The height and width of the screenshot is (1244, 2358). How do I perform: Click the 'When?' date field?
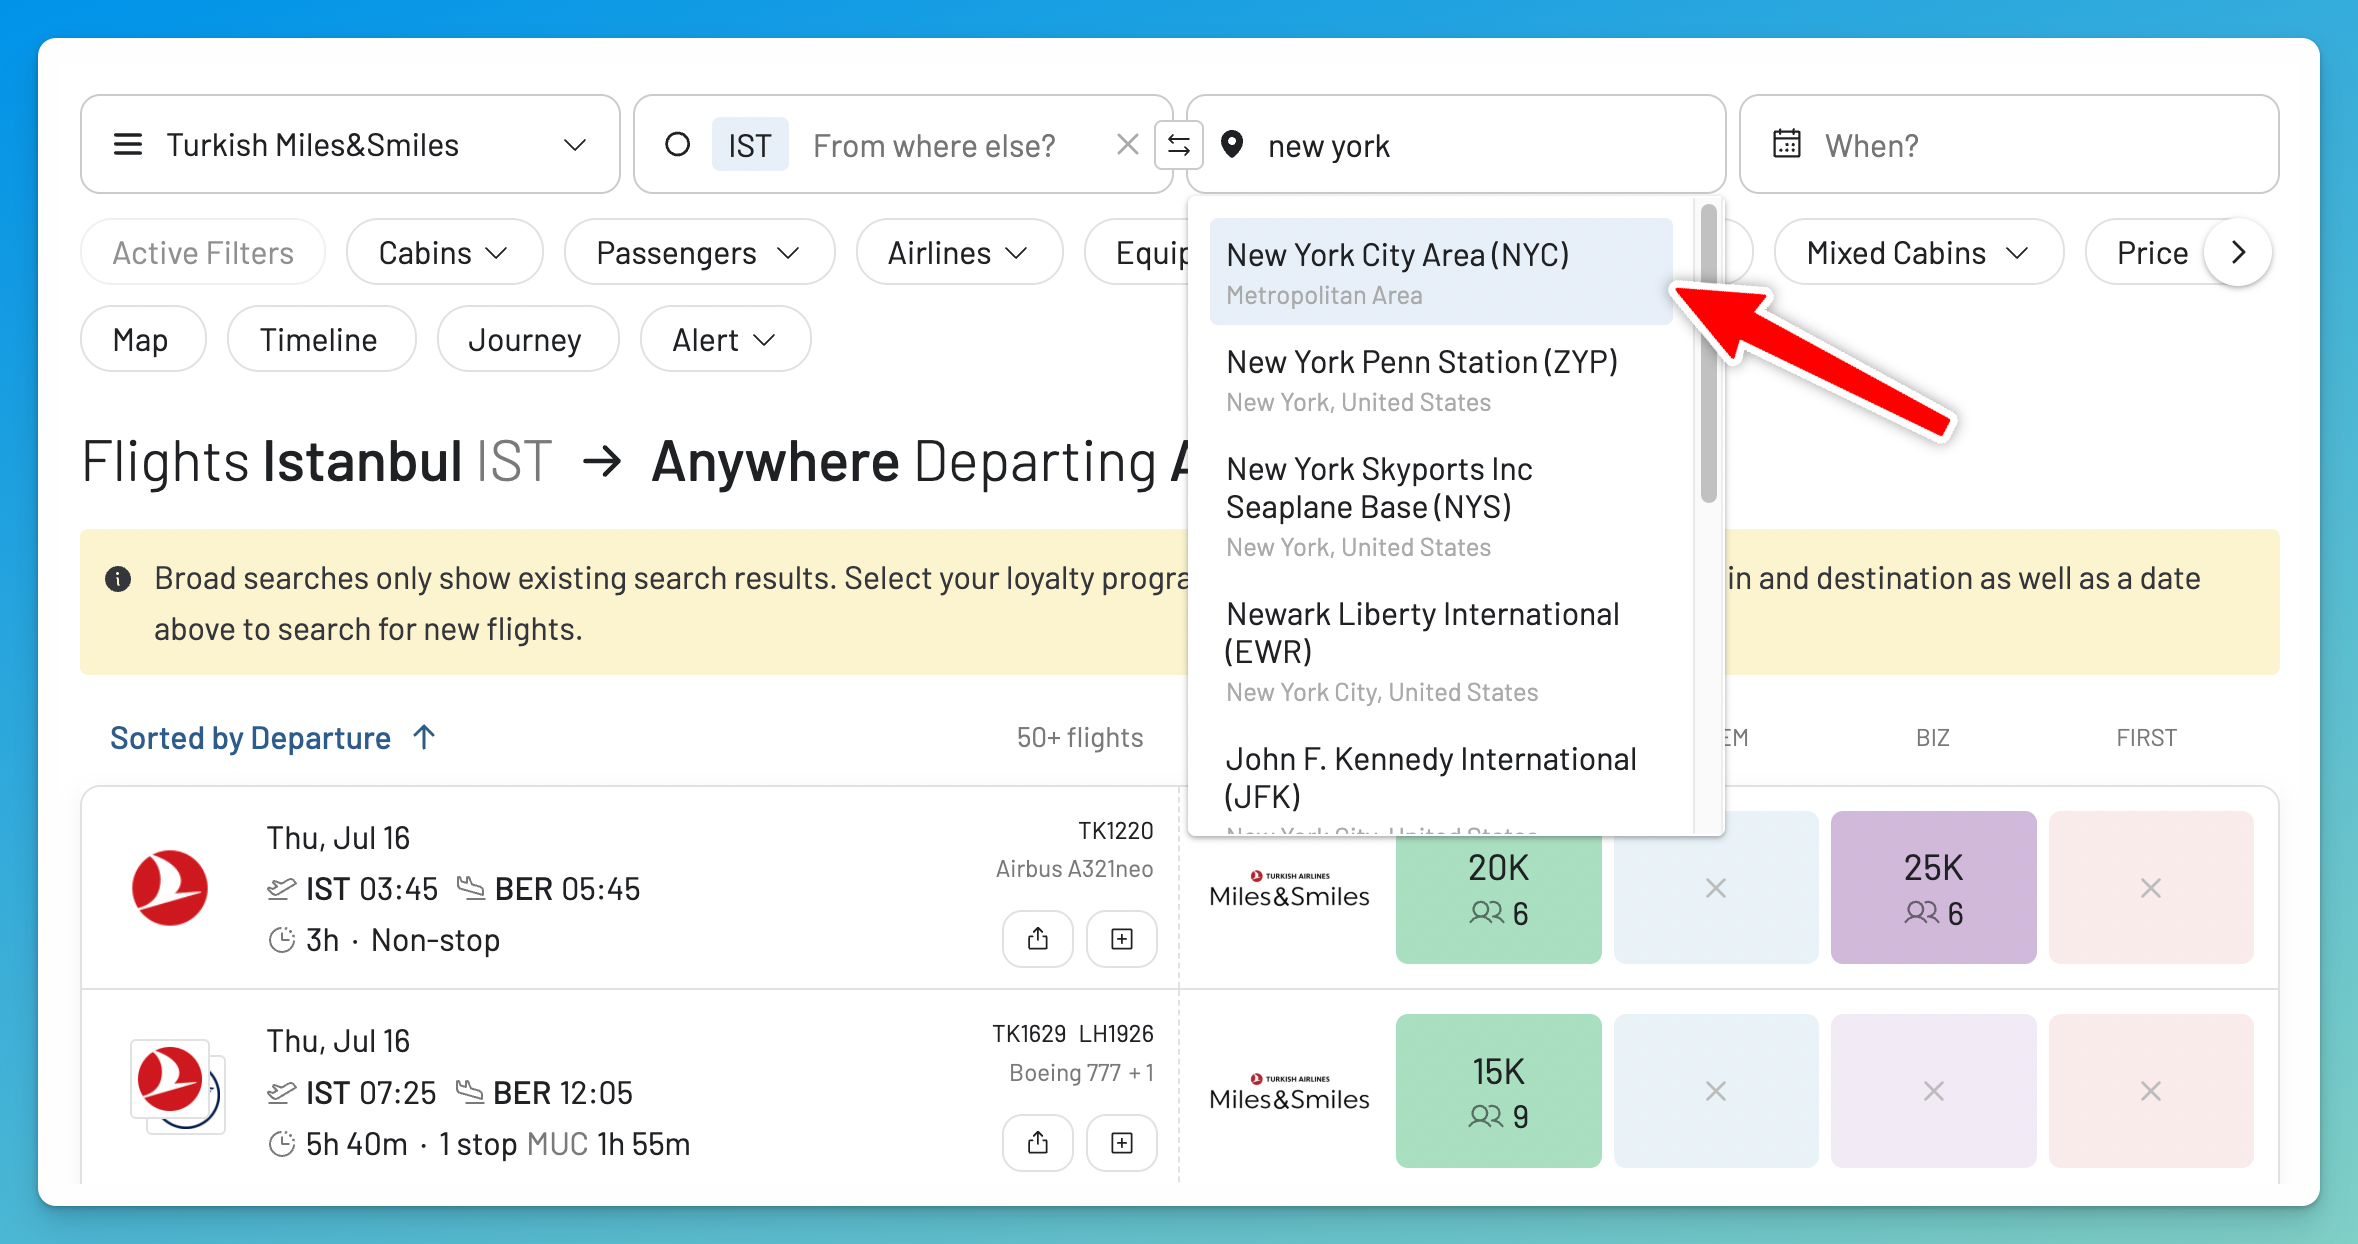point(2009,145)
